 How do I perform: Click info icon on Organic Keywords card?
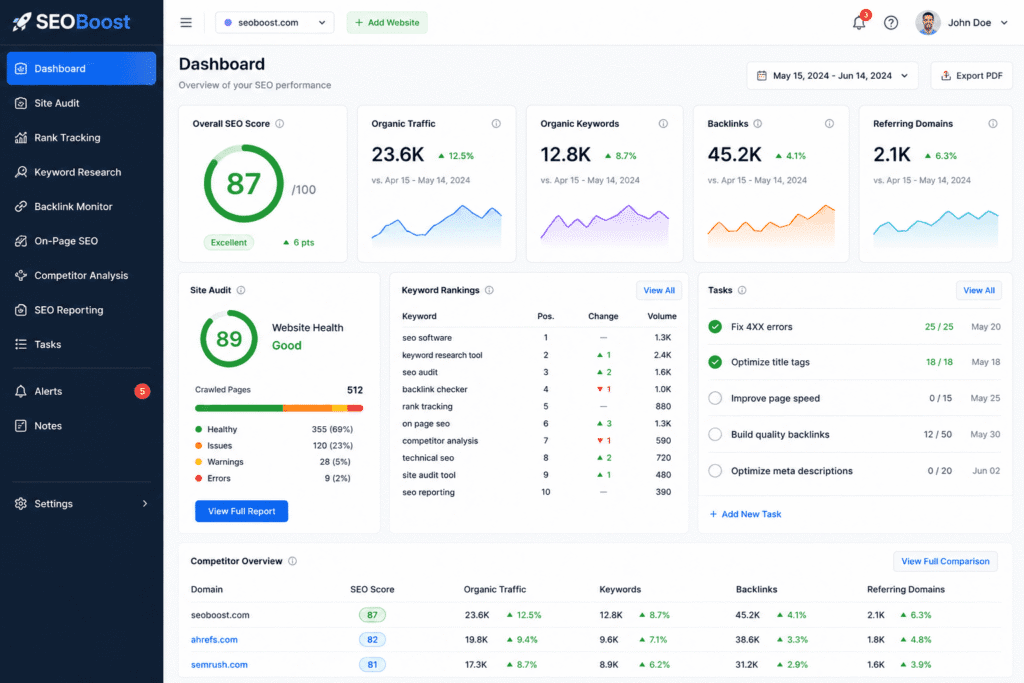664,123
